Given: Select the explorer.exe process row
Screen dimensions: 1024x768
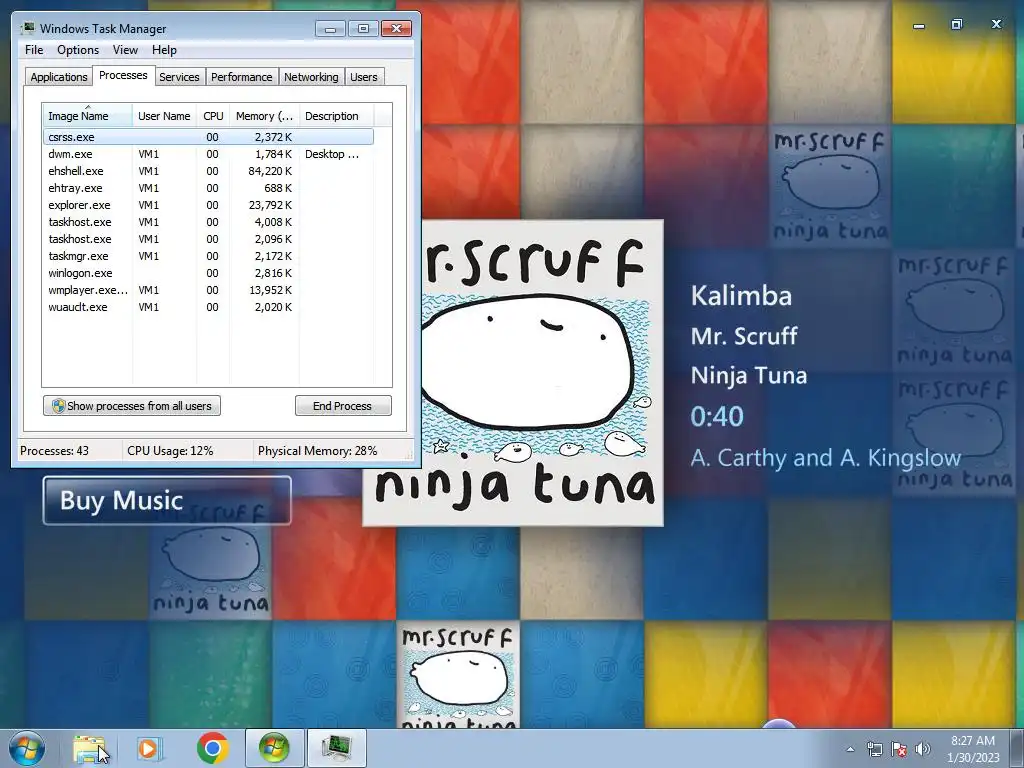Looking at the screenshot, I should click(208, 205).
